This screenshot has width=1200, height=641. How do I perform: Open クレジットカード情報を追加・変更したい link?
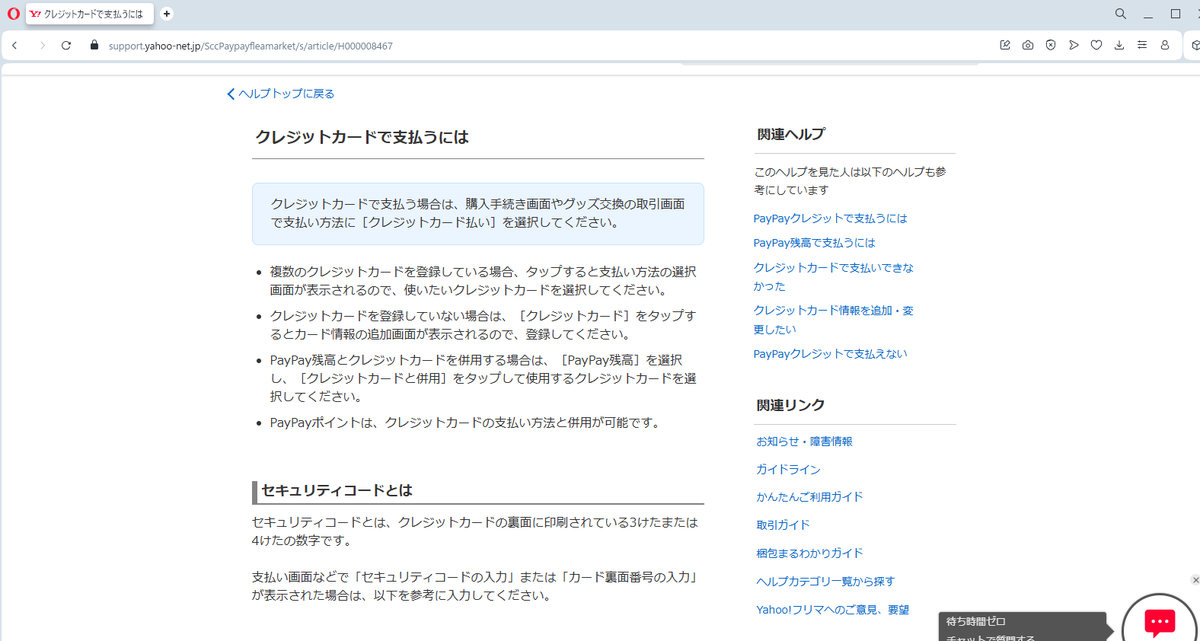pyautogui.click(x=833, y=320)
